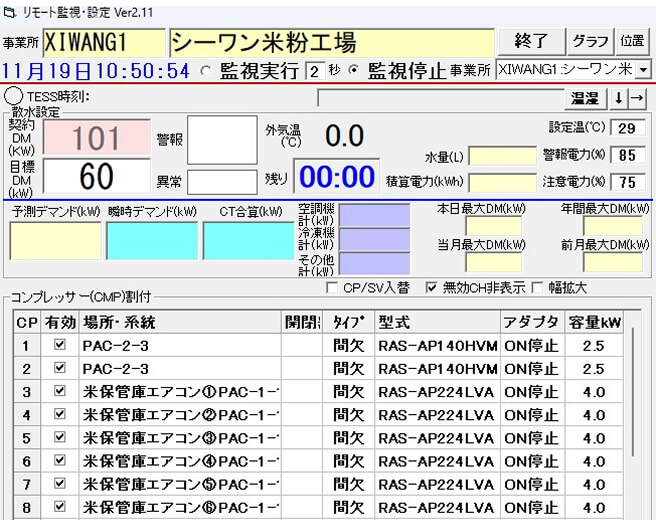Open the グラフ (Graph) view

click(590, 41)
